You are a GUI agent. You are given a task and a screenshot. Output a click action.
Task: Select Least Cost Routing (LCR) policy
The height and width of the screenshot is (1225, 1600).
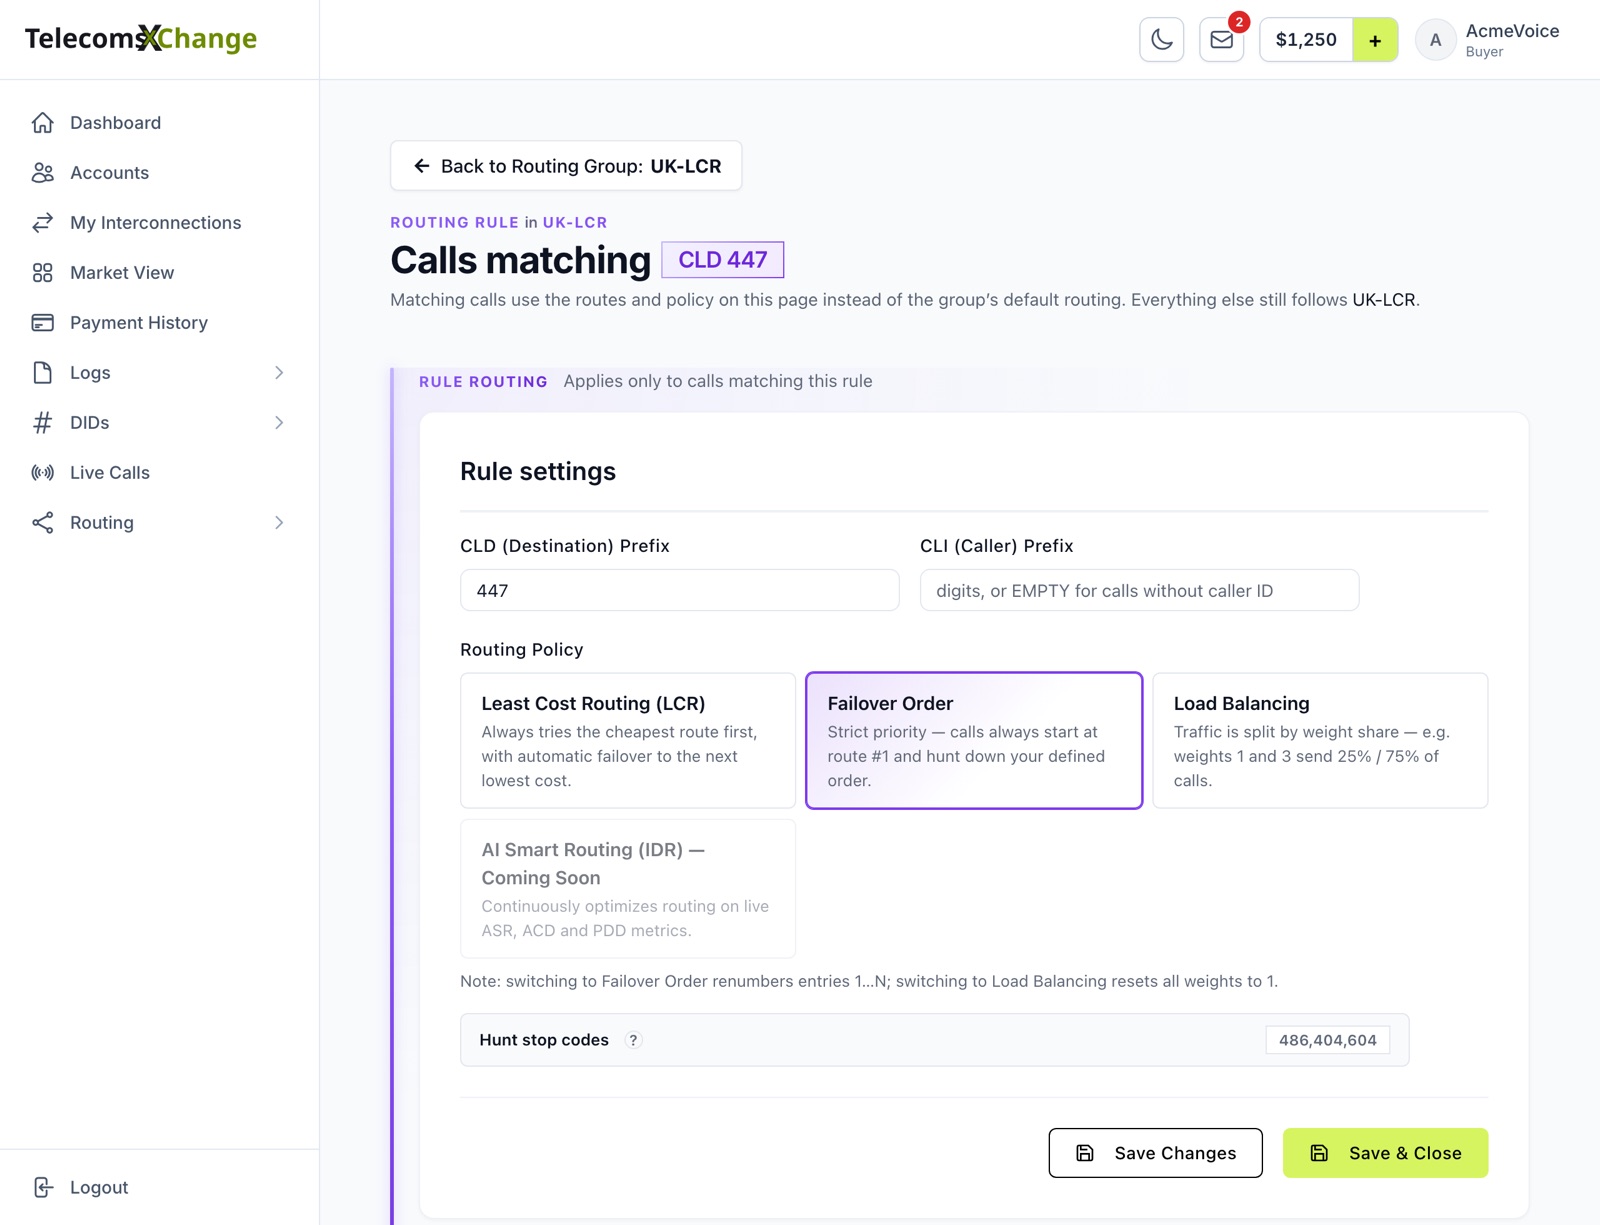coord(628,740)
